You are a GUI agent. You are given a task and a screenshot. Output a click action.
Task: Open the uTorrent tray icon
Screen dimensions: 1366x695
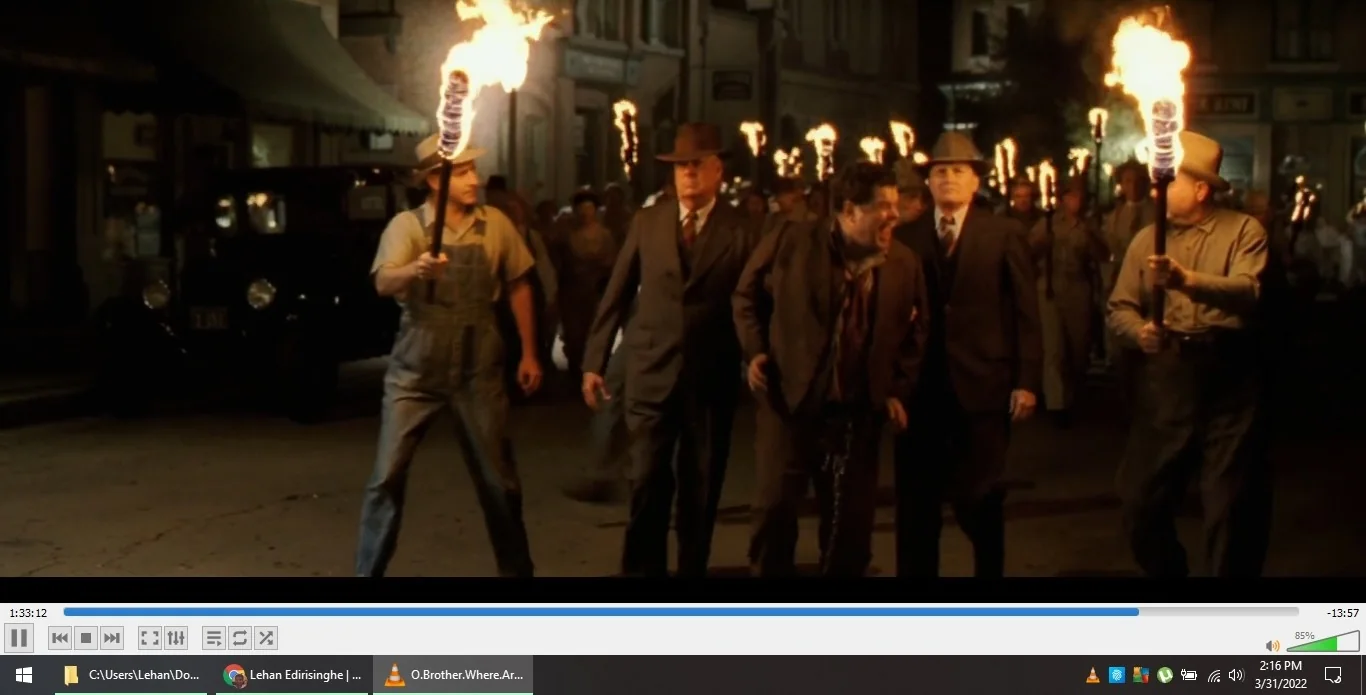point(1165,675)
